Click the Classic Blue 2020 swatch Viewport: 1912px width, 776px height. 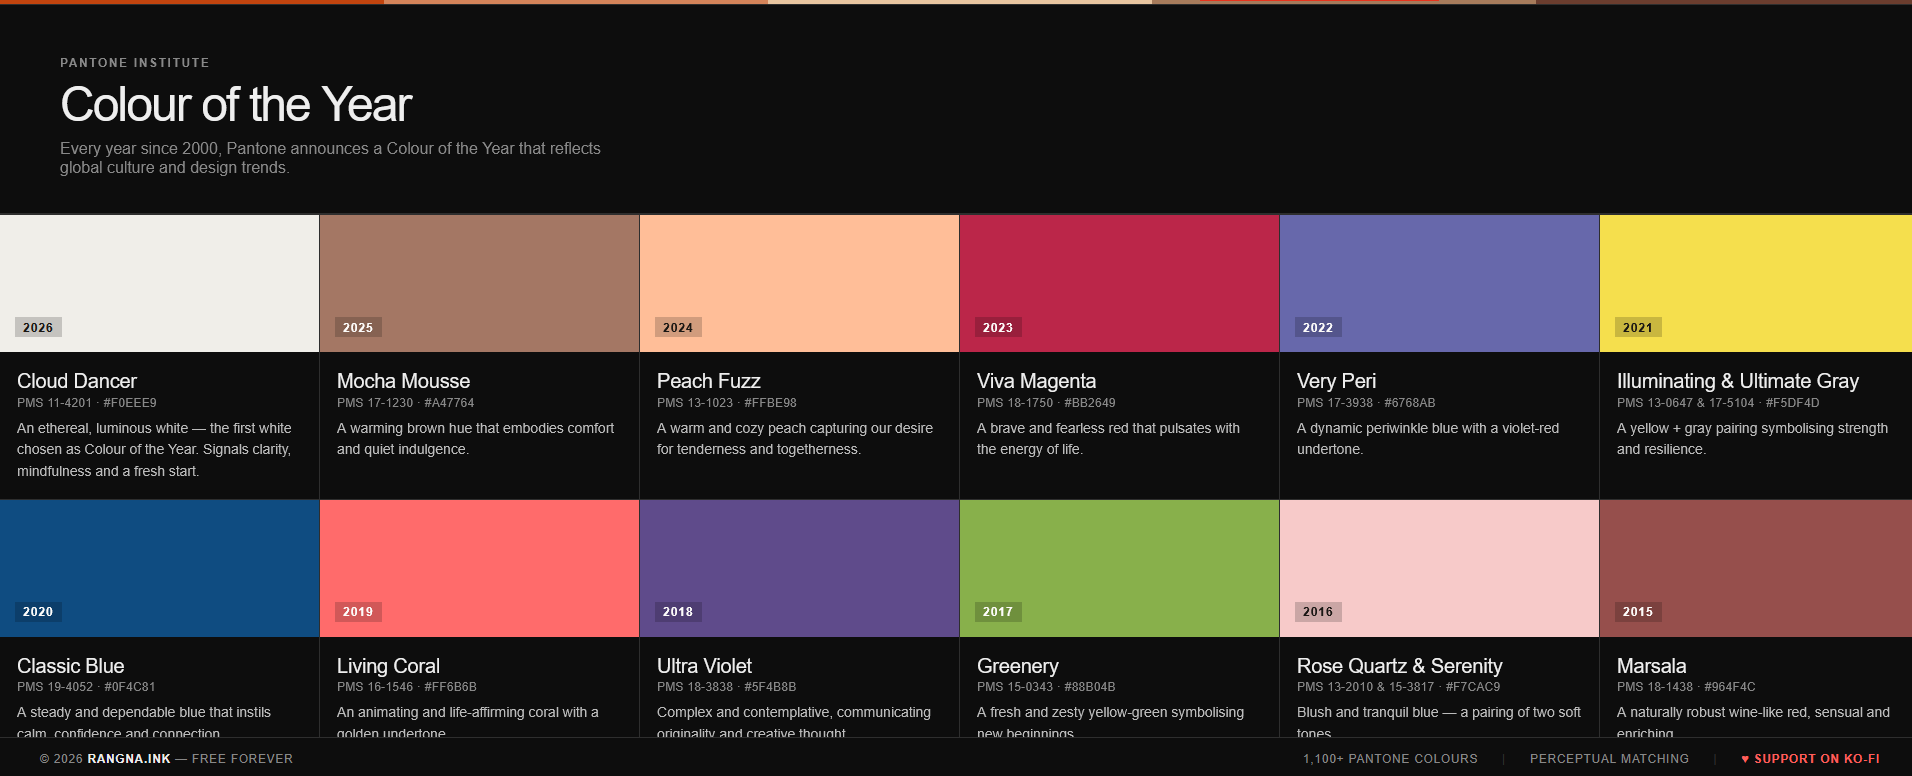point(160,568)
